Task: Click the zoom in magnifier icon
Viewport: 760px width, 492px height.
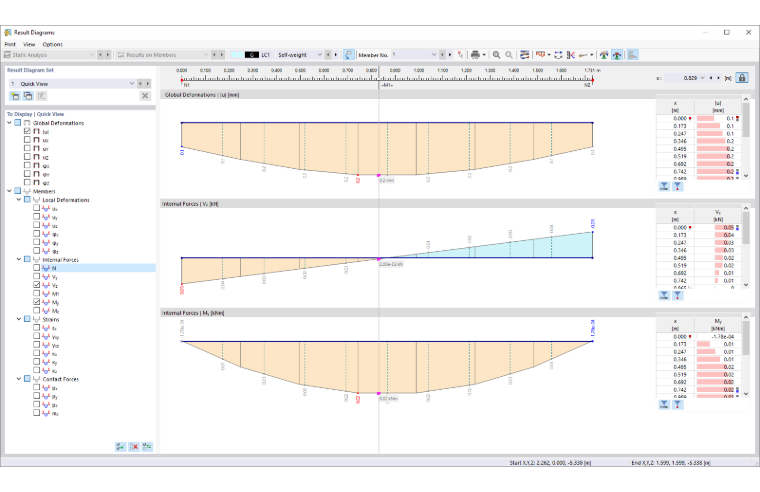Action: pyautogui.click(x=496, y=55)
